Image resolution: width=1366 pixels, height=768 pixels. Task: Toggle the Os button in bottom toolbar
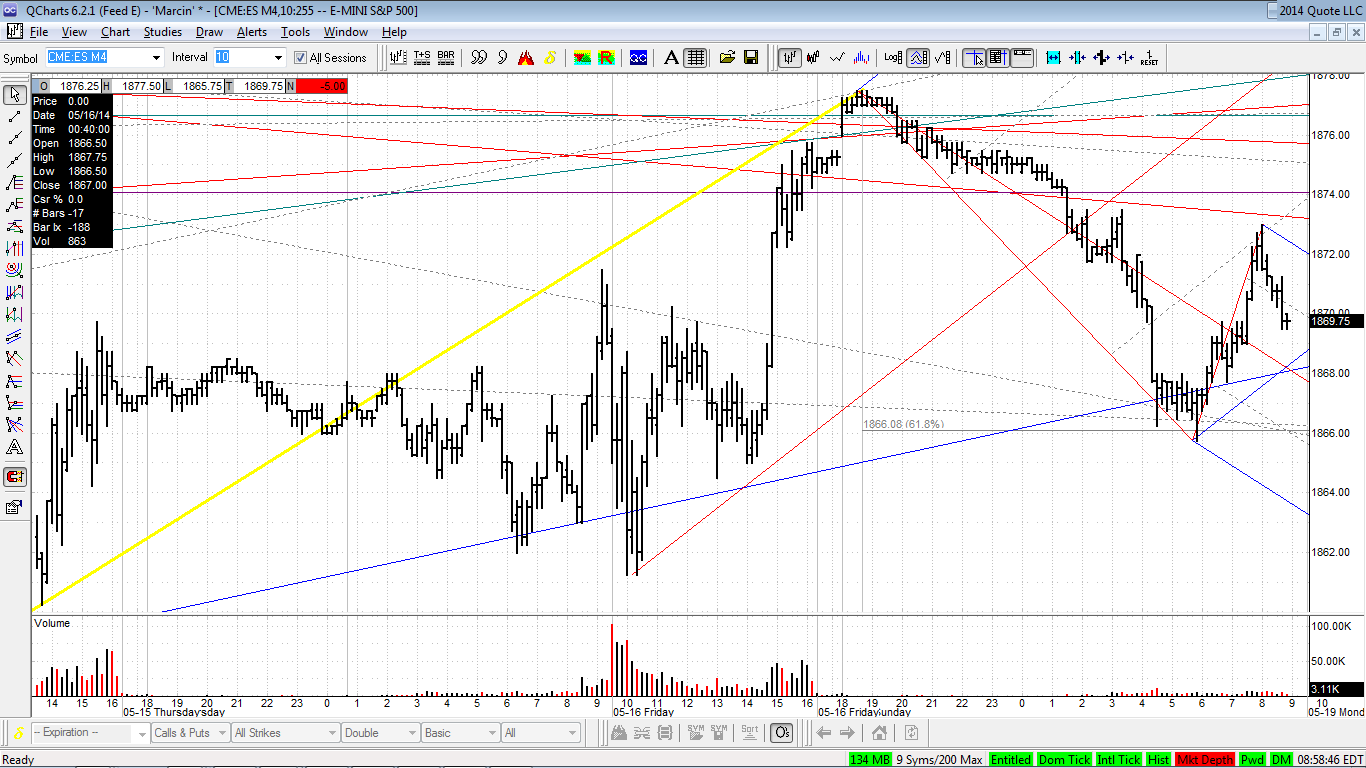click(782, 733)
